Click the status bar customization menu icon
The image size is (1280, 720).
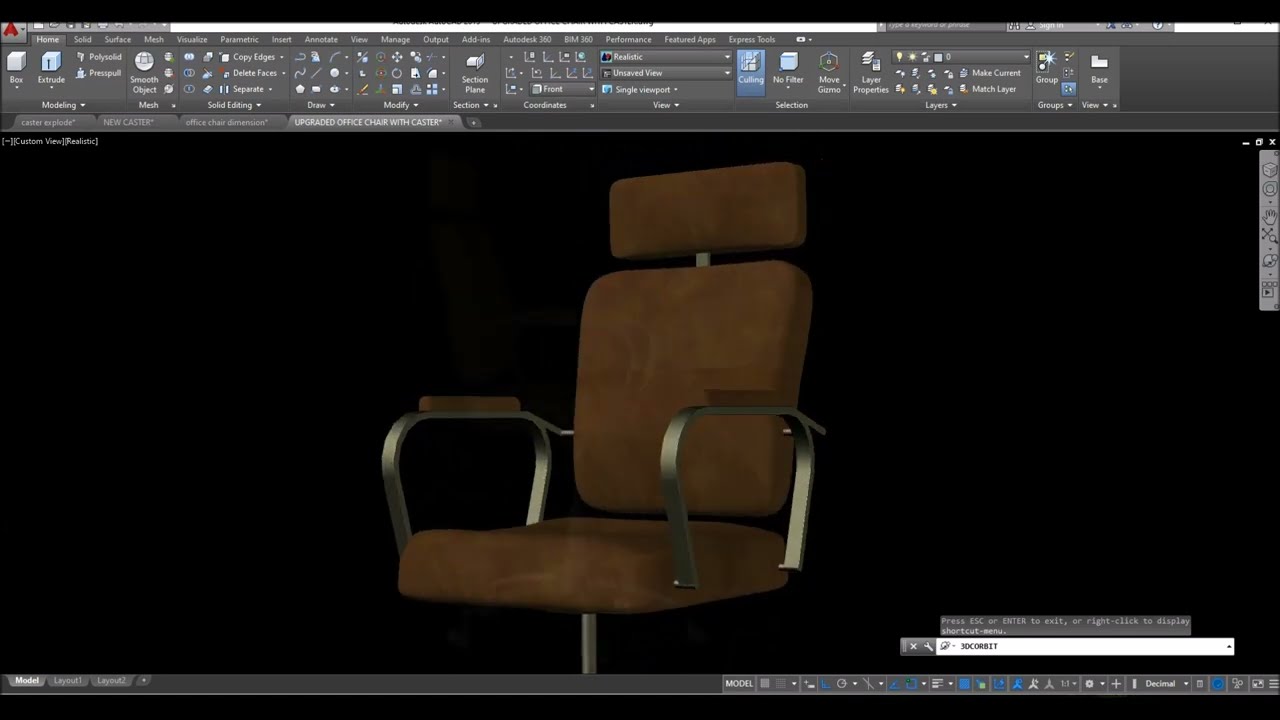(1272, 684)
